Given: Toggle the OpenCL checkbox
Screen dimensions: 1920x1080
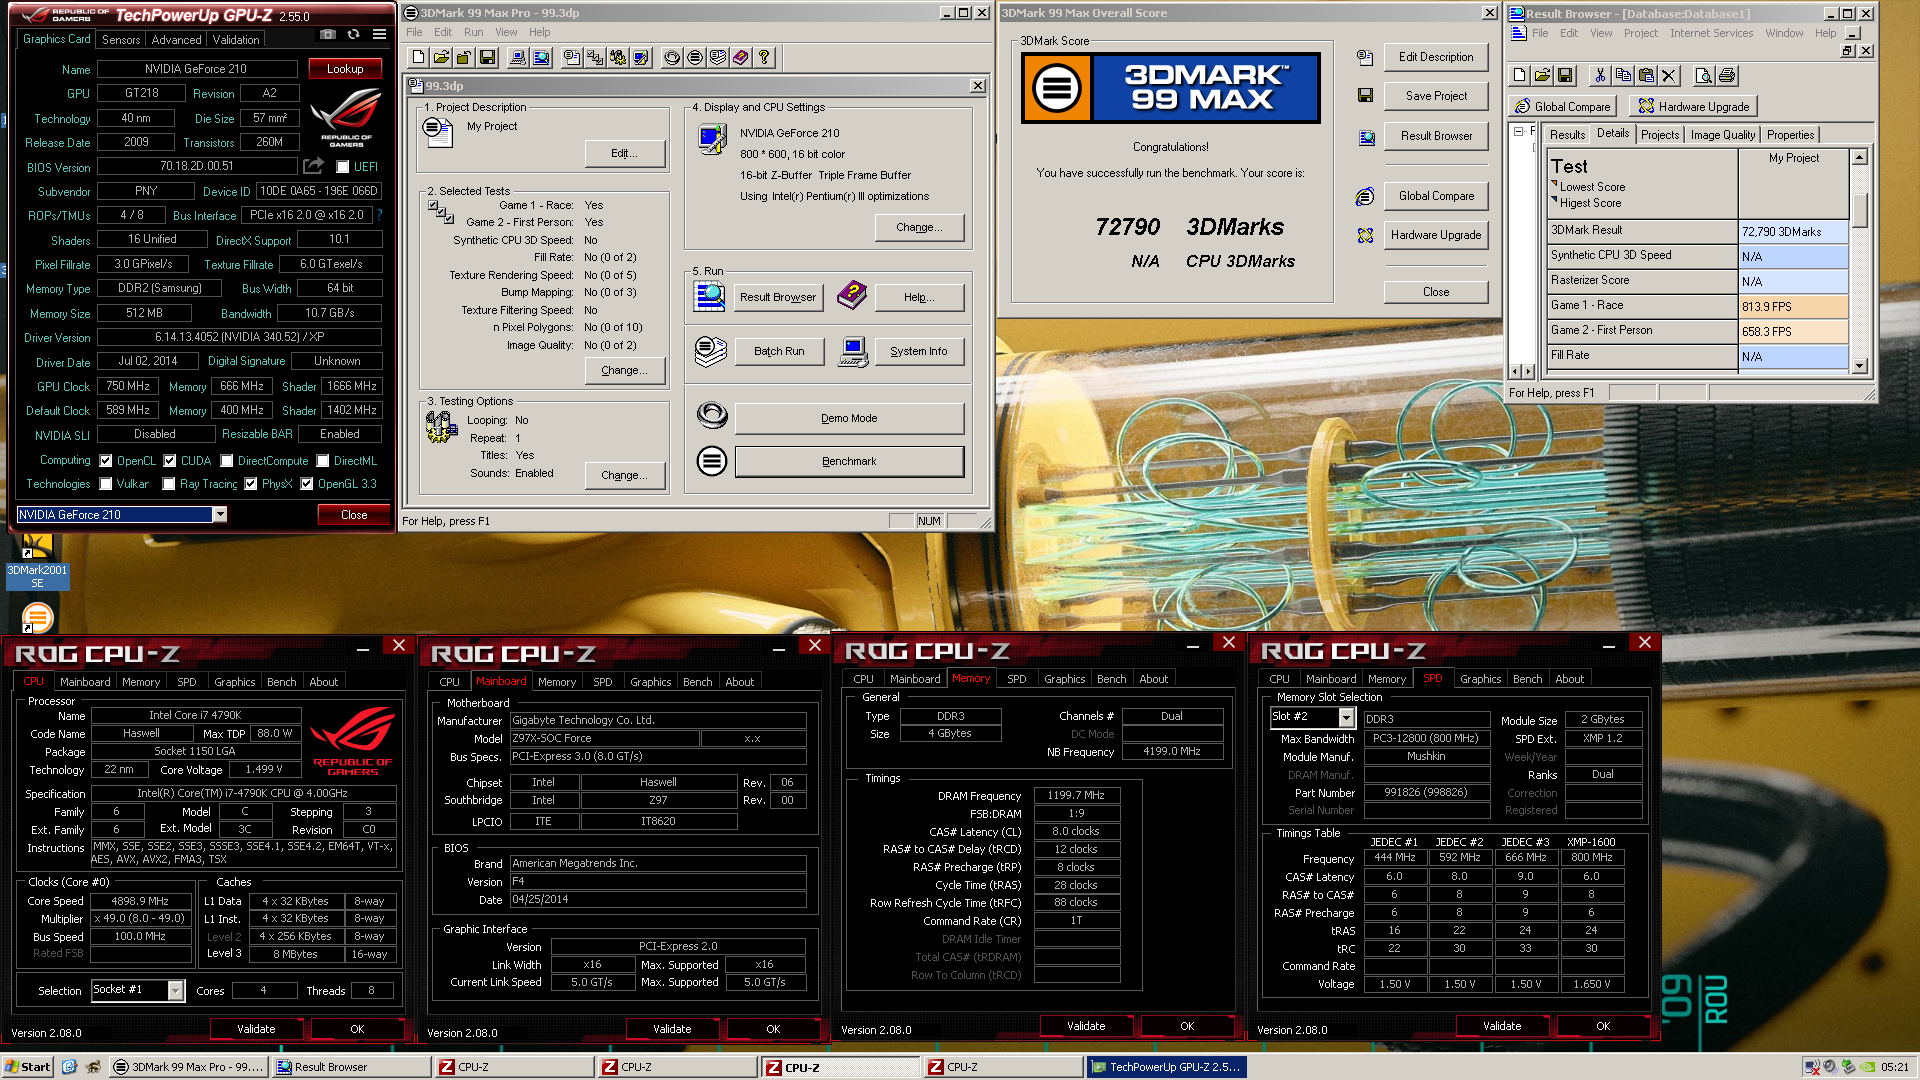Looking at the screenshot, I should coord(106,461).
